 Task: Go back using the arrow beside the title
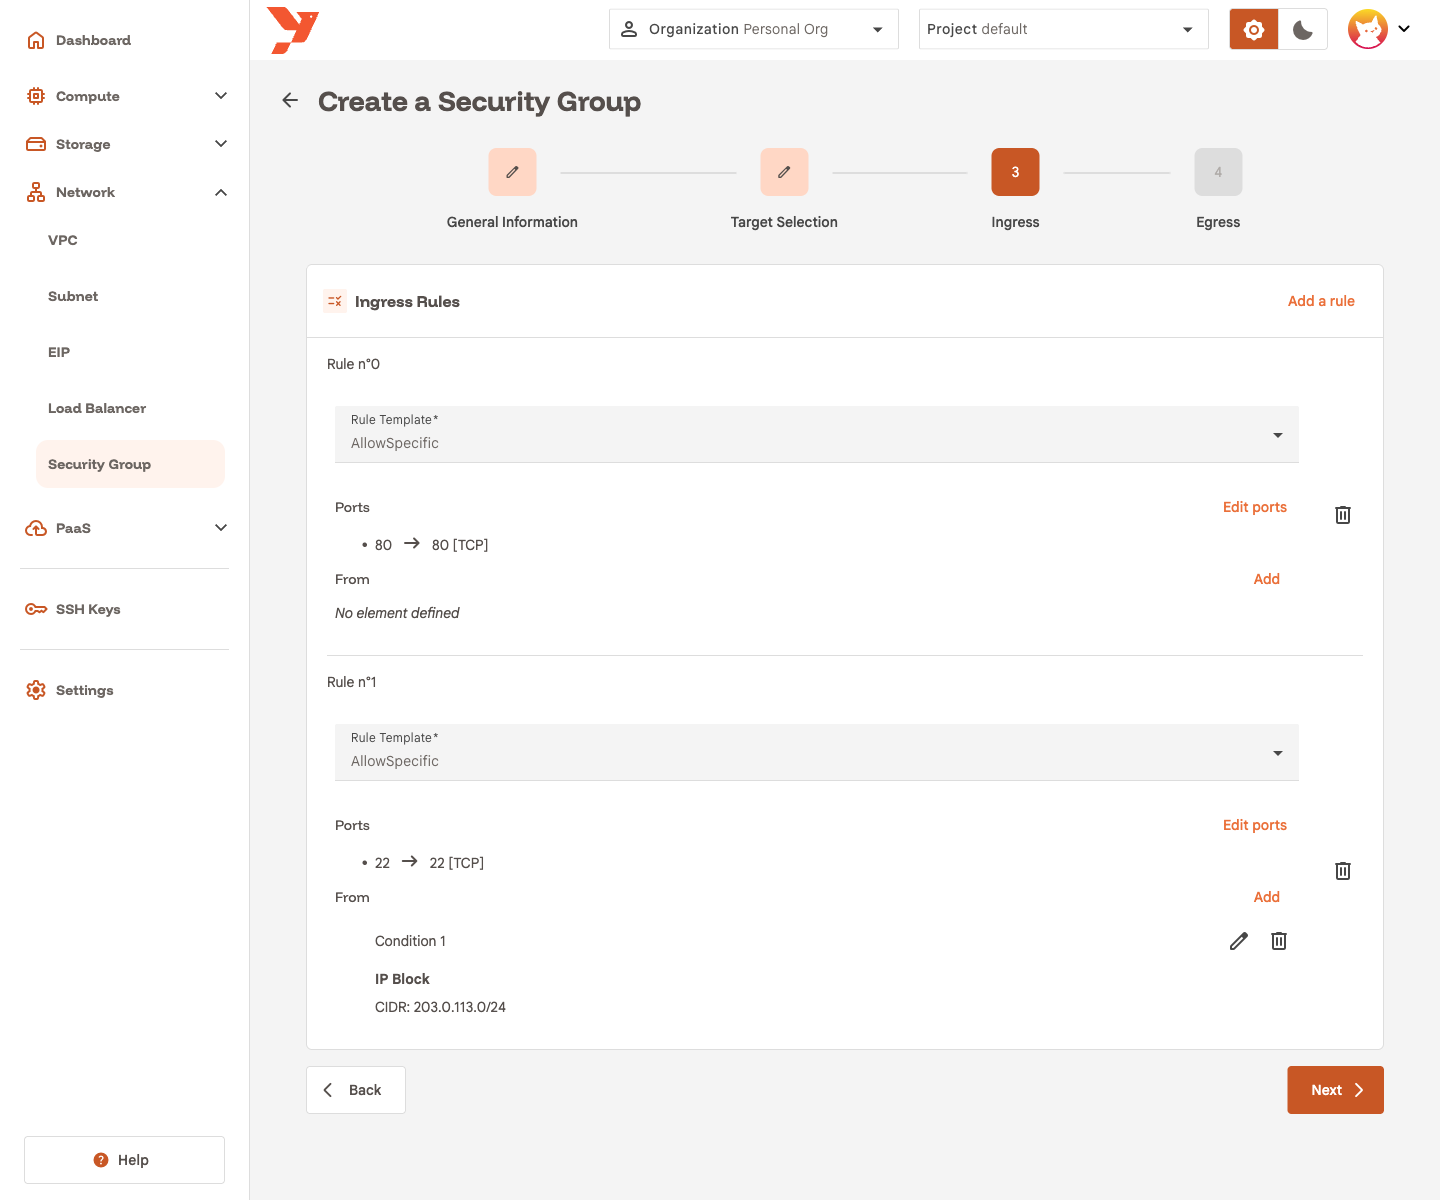point(290,101)
